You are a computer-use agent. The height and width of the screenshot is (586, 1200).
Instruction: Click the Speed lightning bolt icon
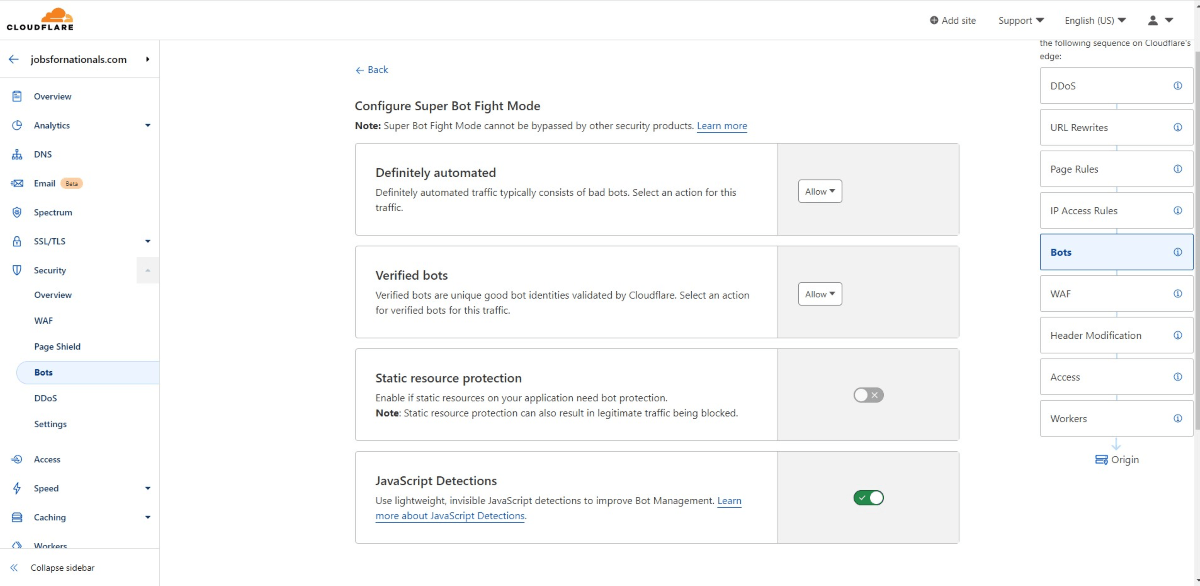pos(16,488)
